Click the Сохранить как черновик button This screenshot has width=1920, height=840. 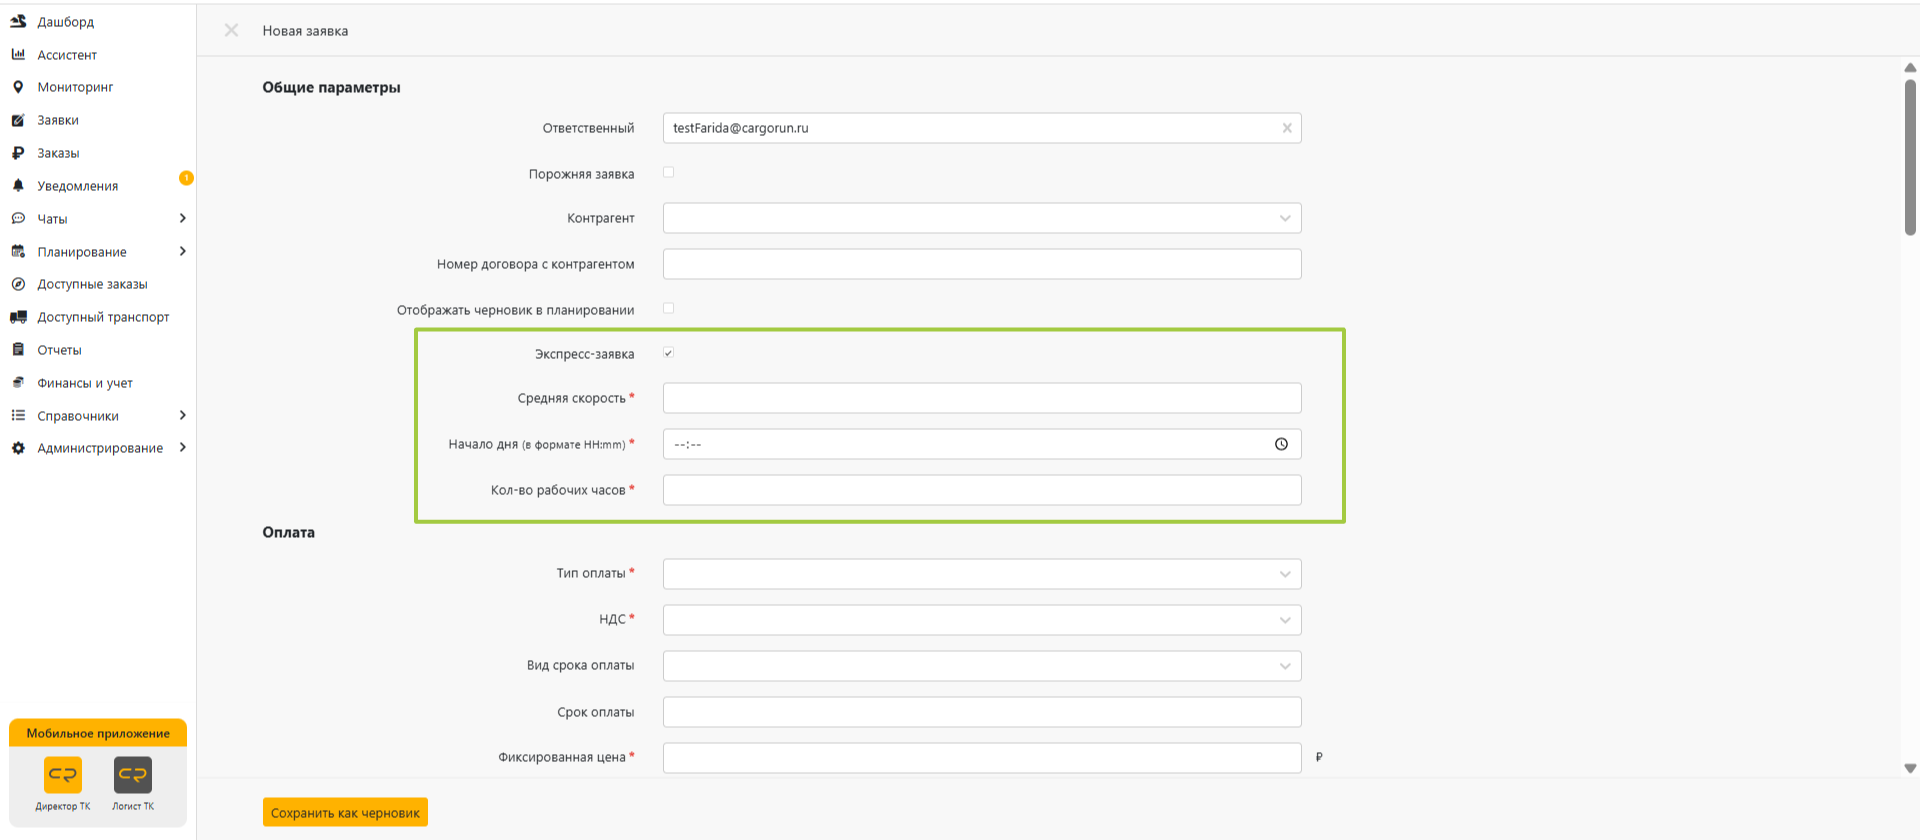[x=345, y=813]
